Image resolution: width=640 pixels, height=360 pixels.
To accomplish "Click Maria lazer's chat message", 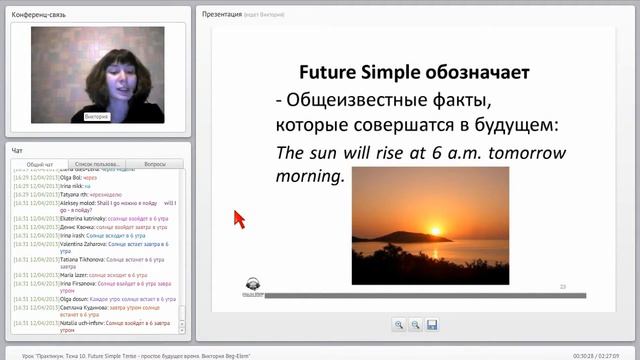I will 80,275.
